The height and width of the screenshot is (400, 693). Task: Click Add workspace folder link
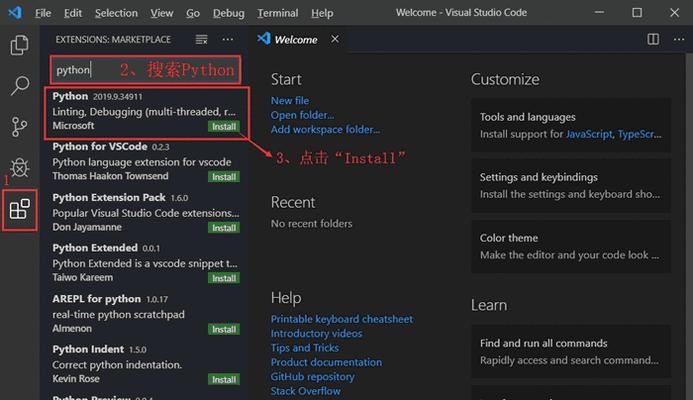[x=325, y=130]
